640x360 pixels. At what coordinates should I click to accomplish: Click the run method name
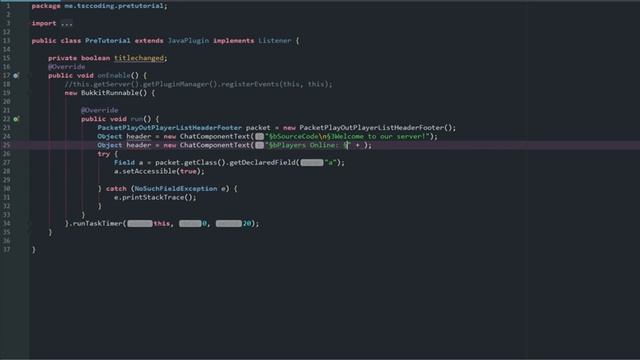[x=137, y=119]
